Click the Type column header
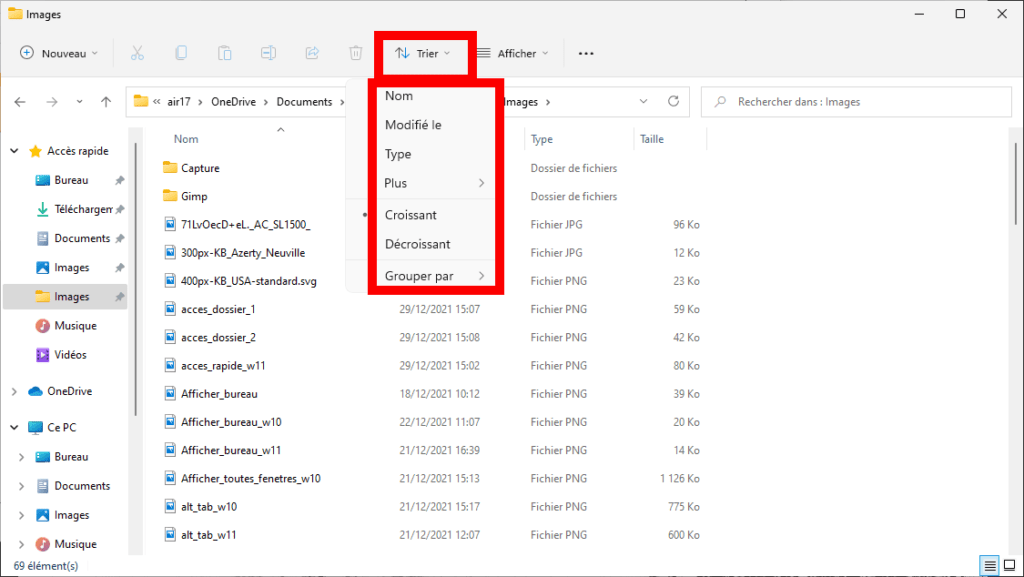This screenshot has height=577, width=1024. (x=541, y=139)
